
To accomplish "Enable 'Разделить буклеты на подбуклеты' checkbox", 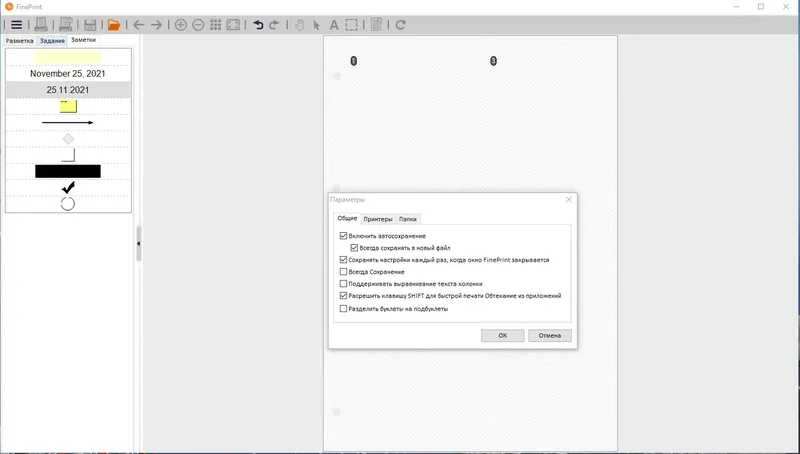I will (343, 308).
